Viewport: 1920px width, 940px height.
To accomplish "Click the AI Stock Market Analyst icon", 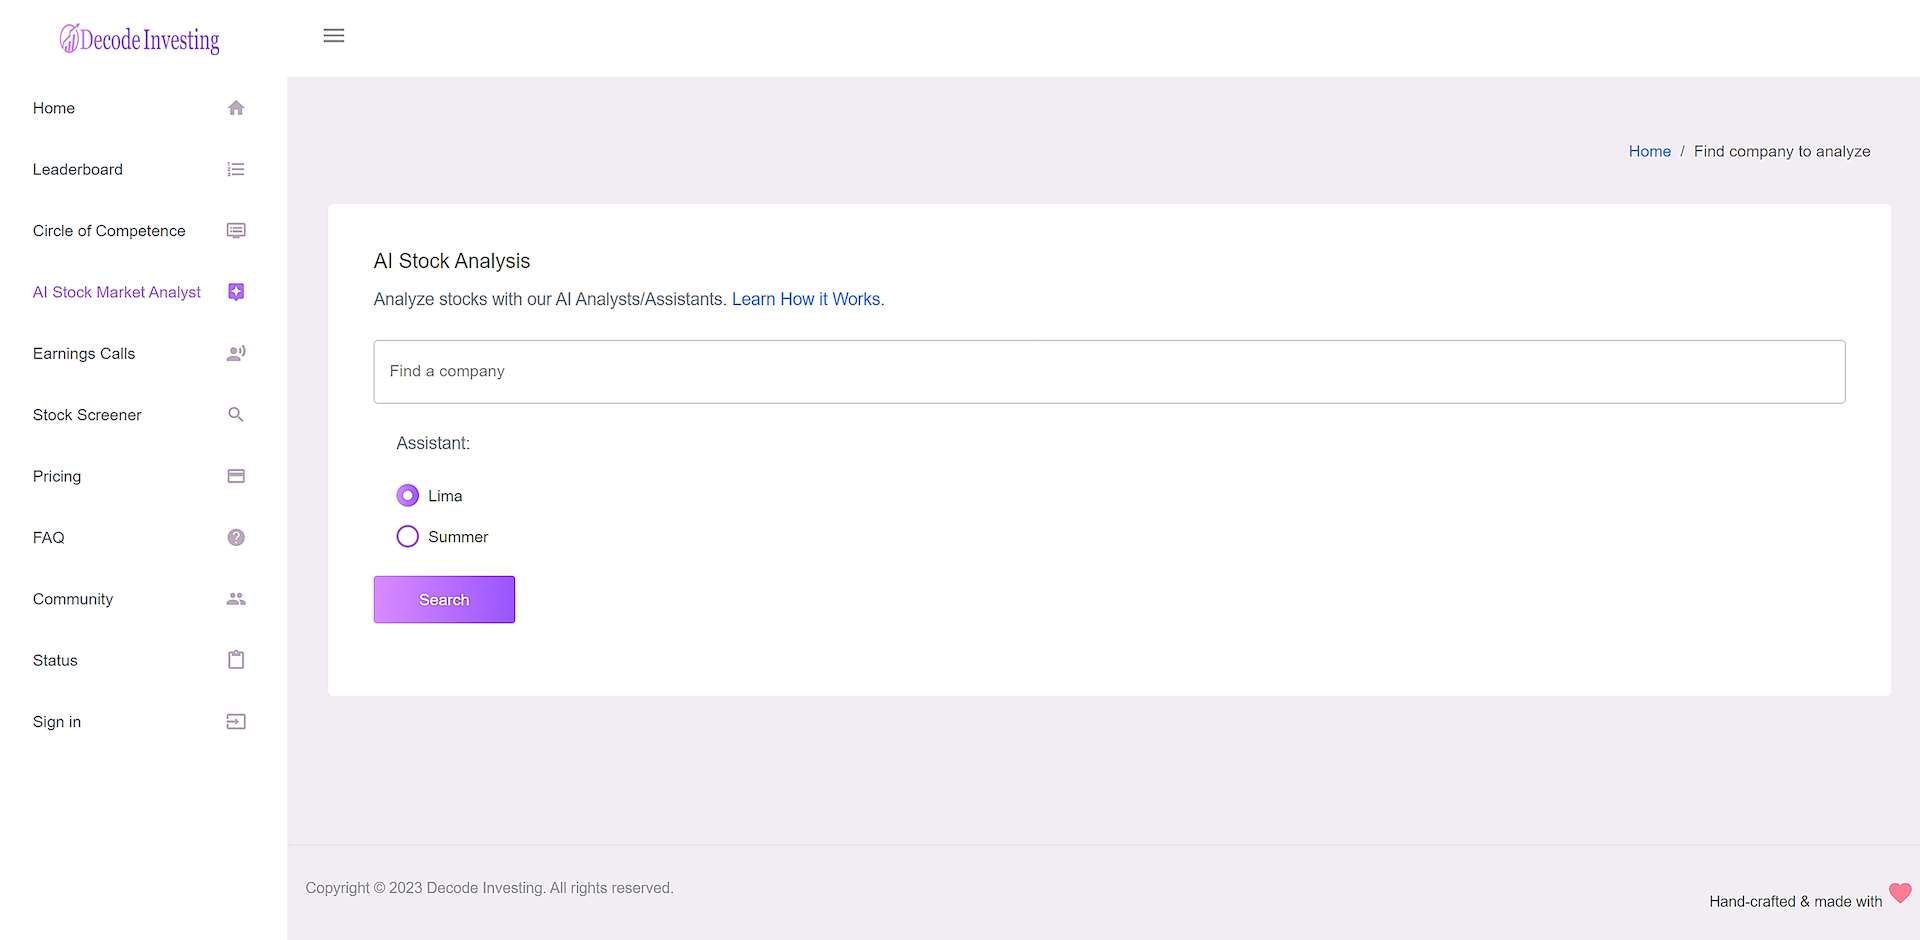I will click(236, 292).
